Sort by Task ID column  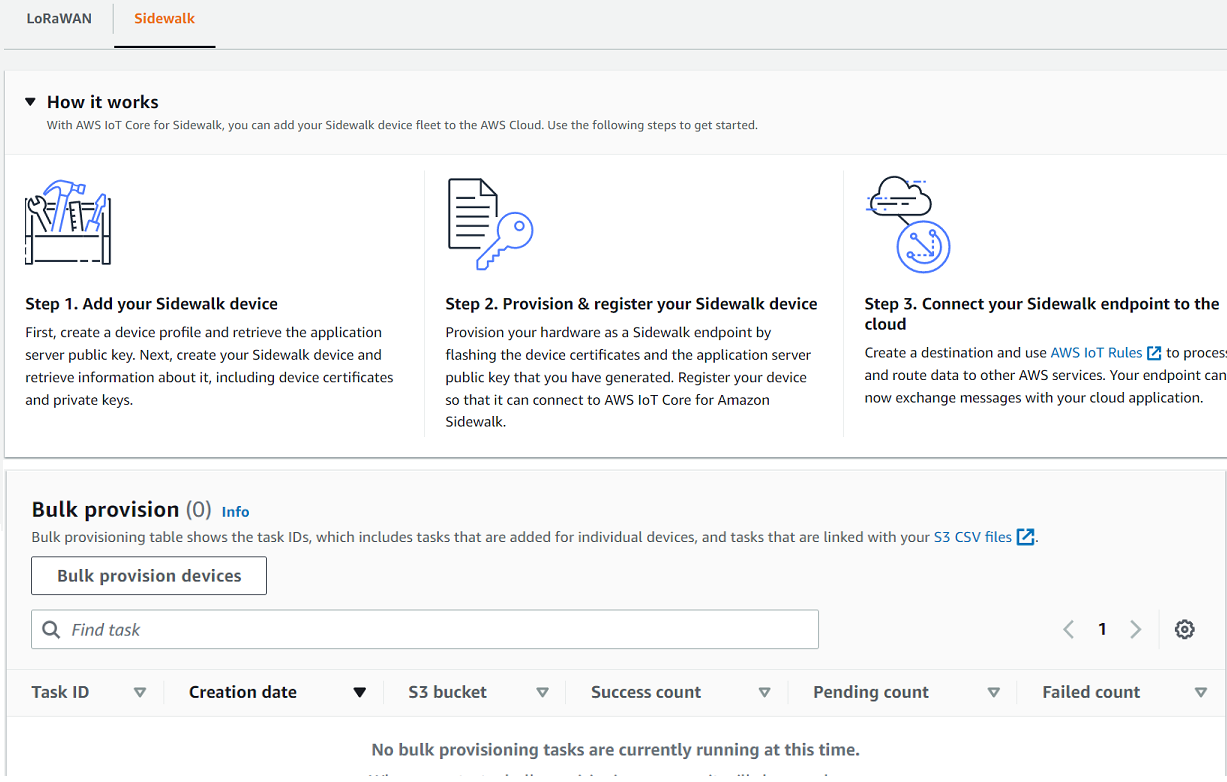(140, 693)
